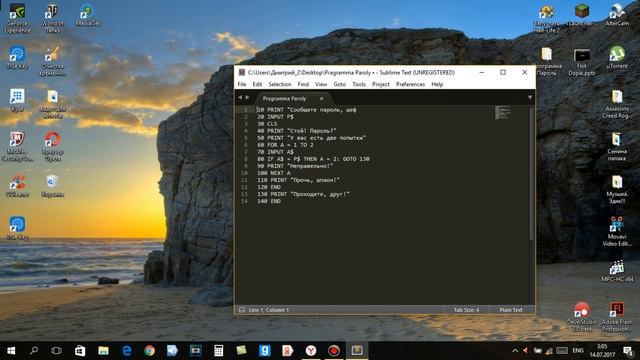Select the Programma Paroly tab
Image resolution: width=640 pixels, height=360 pixels.
(284, 98)
